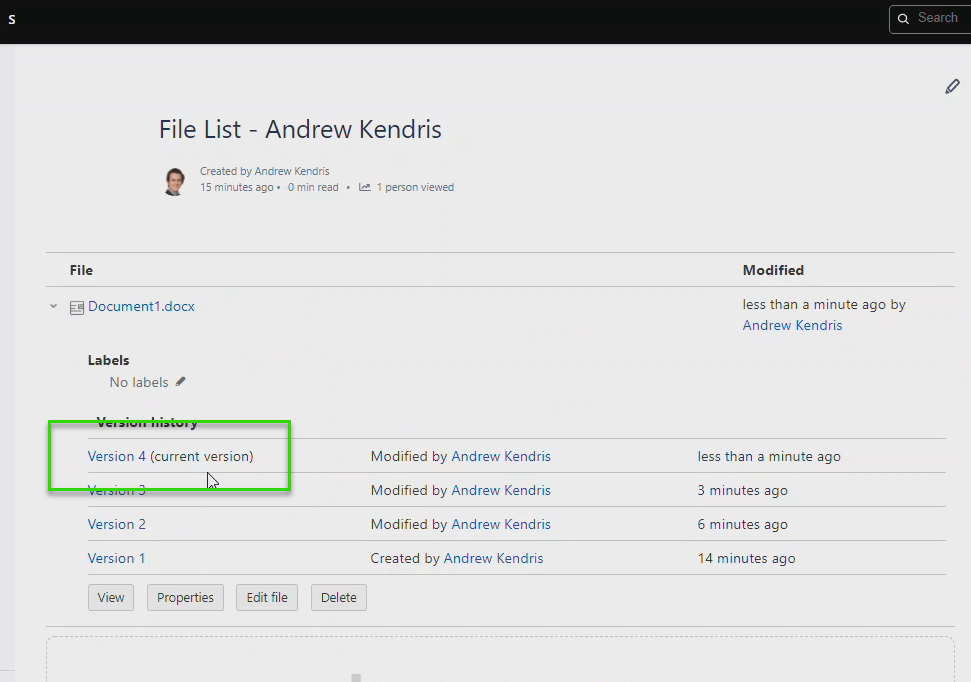
Task: Collapse the Document1.docx row chevron
Action: tap(53, 306)
